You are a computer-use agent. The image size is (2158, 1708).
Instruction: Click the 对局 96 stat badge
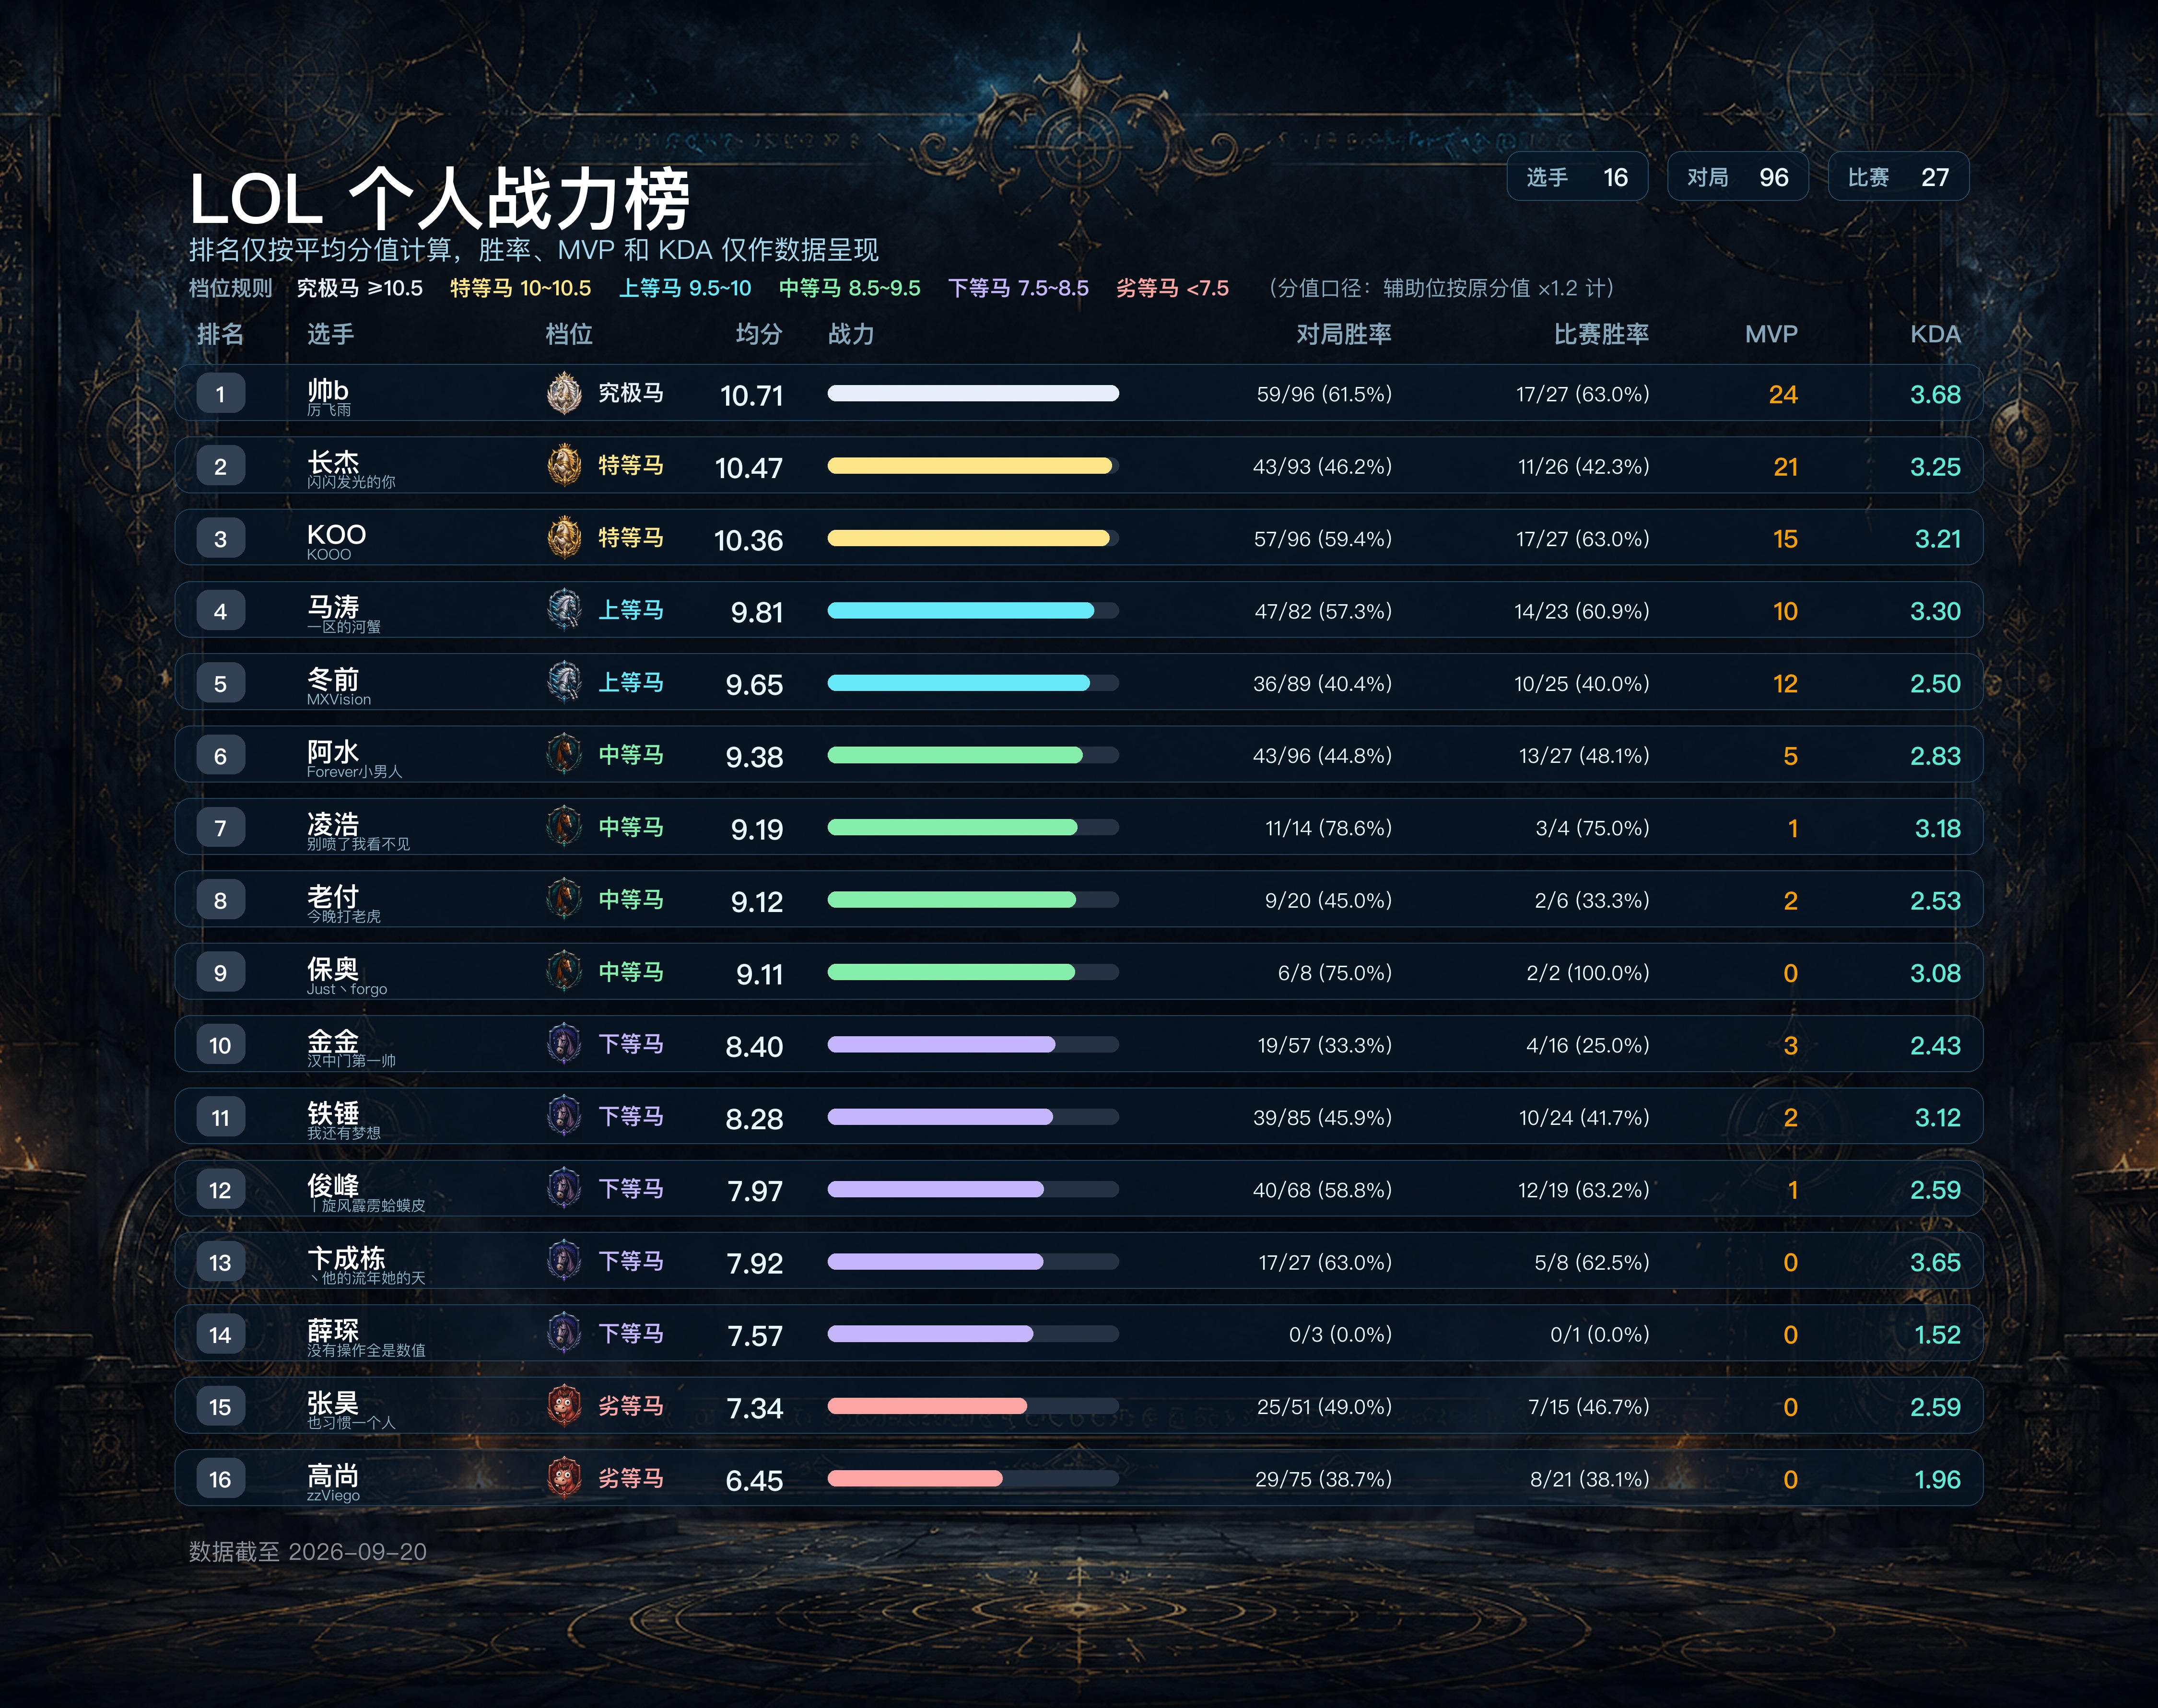tap(1738, 177)
